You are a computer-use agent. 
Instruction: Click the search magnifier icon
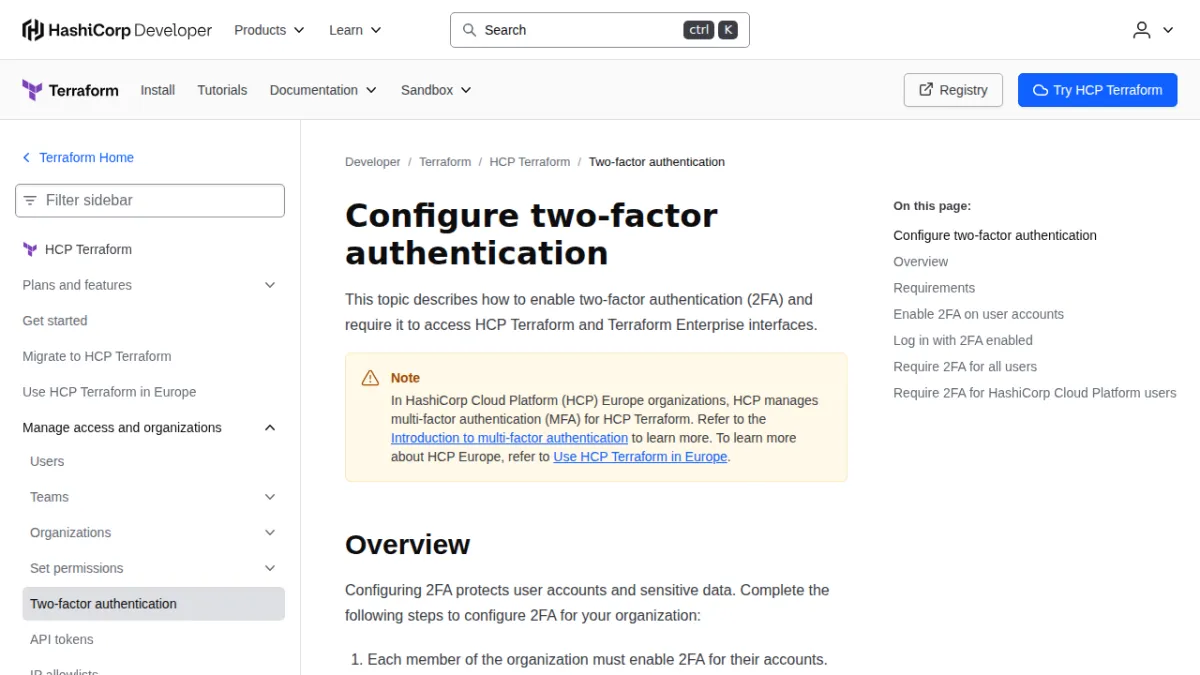(x=469, y=30)
